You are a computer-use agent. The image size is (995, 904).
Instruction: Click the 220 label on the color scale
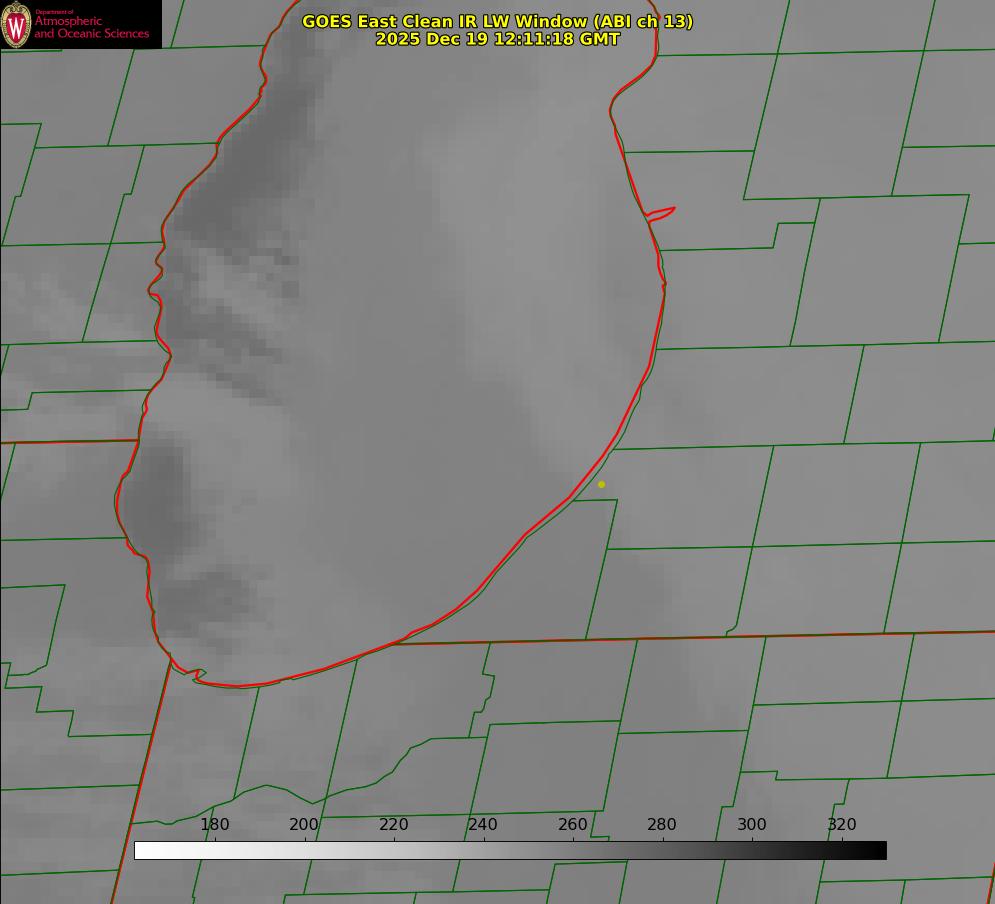tap(394, 824)
